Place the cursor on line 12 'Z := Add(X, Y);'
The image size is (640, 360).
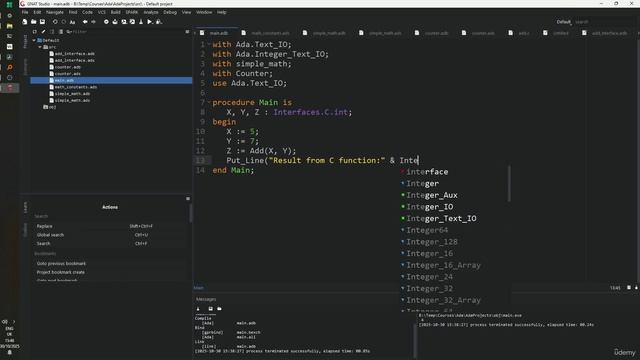pos(261,151)
